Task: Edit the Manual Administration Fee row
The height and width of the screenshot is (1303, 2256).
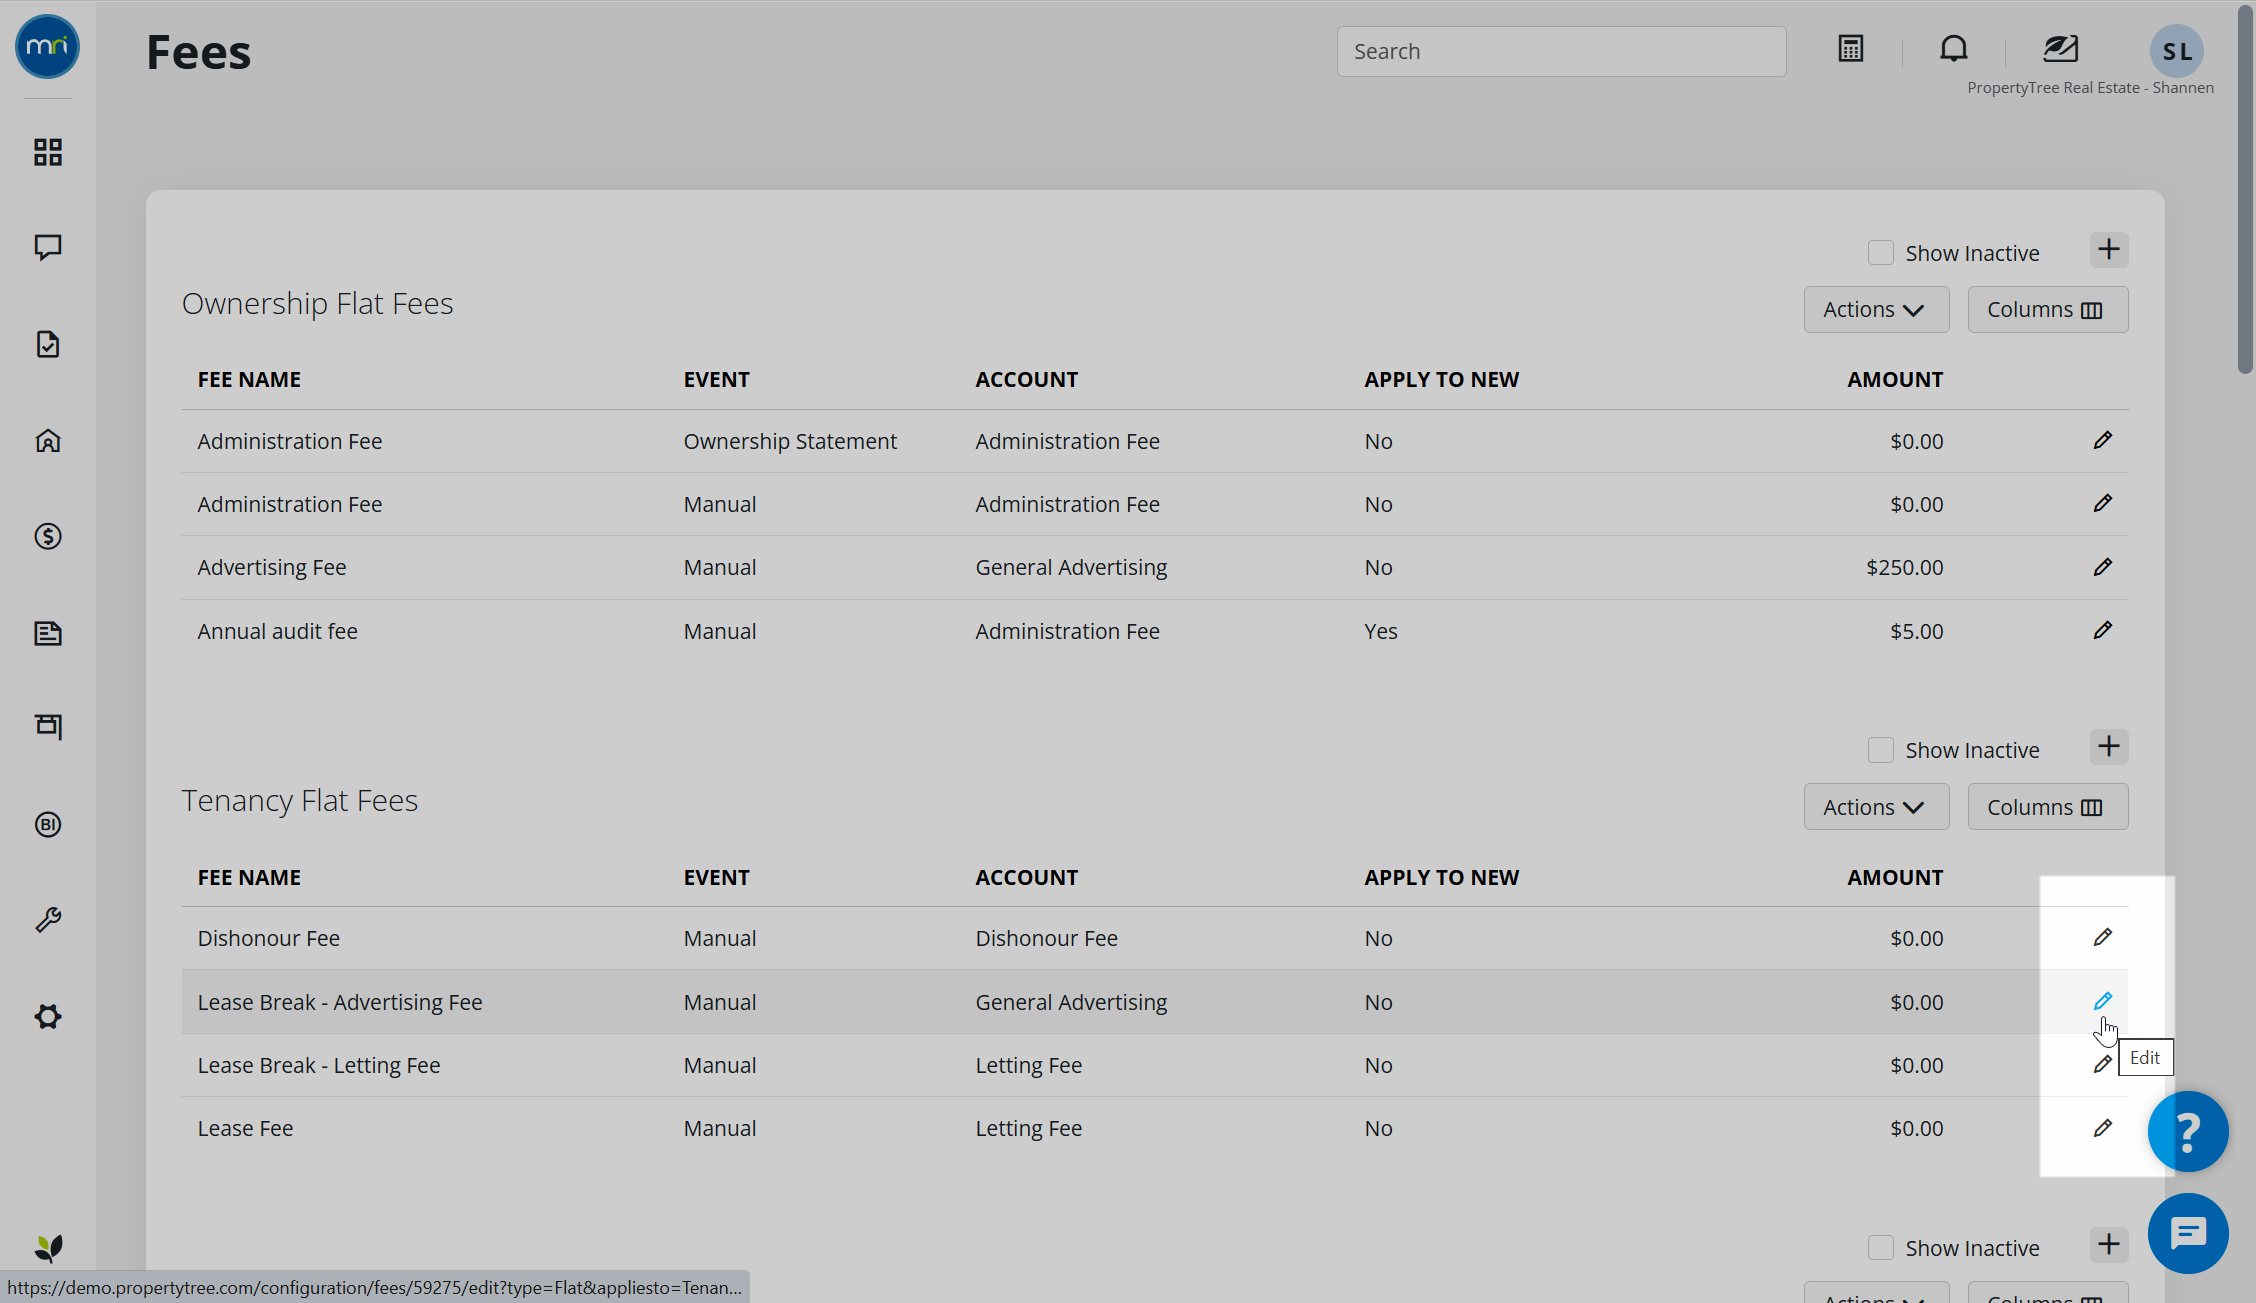Action: pos(2103,504)
